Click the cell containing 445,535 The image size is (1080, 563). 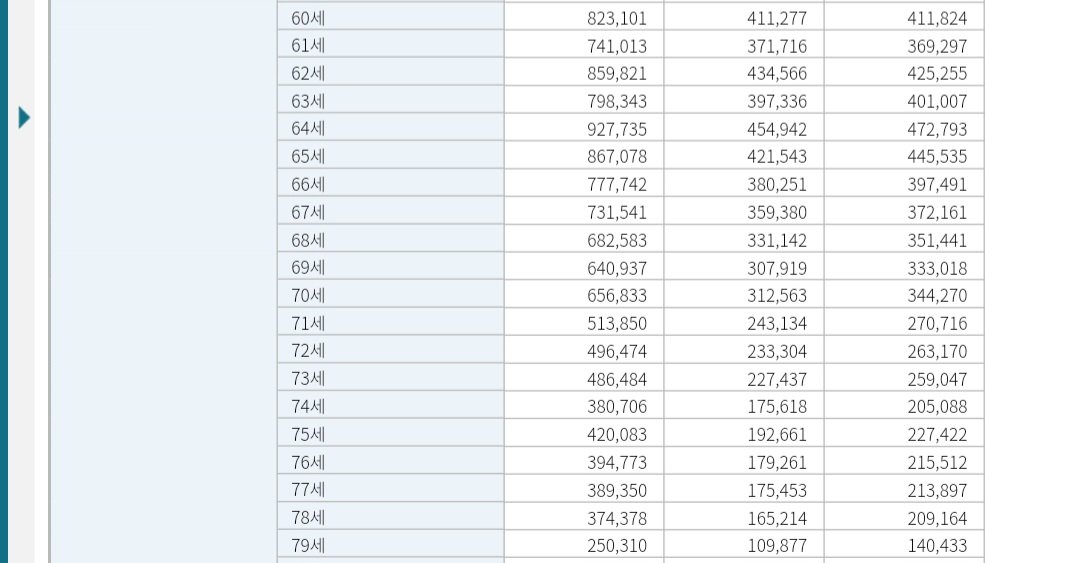(x=904, y=156)
